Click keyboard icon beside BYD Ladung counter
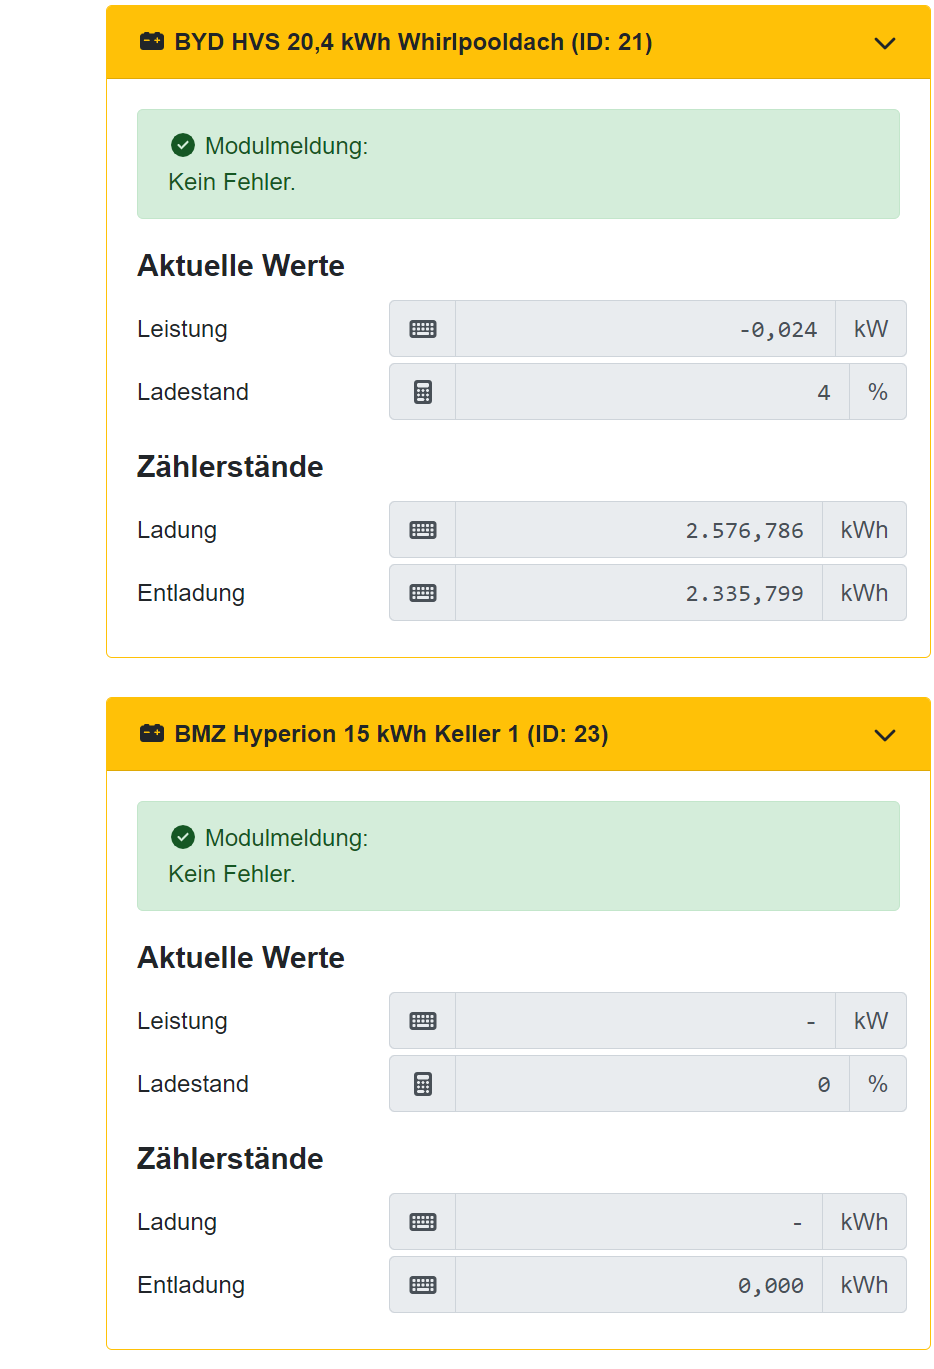934x1369 pixels. pos(423,530)
